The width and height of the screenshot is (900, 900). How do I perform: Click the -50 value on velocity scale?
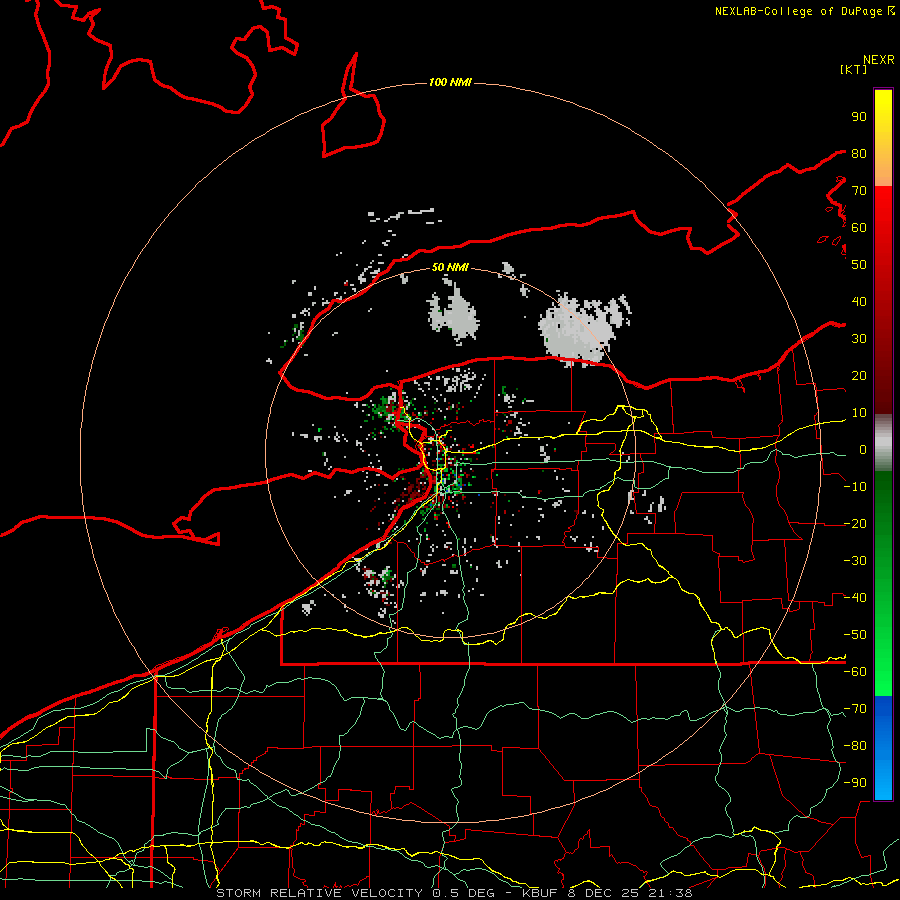click(855, 635)
